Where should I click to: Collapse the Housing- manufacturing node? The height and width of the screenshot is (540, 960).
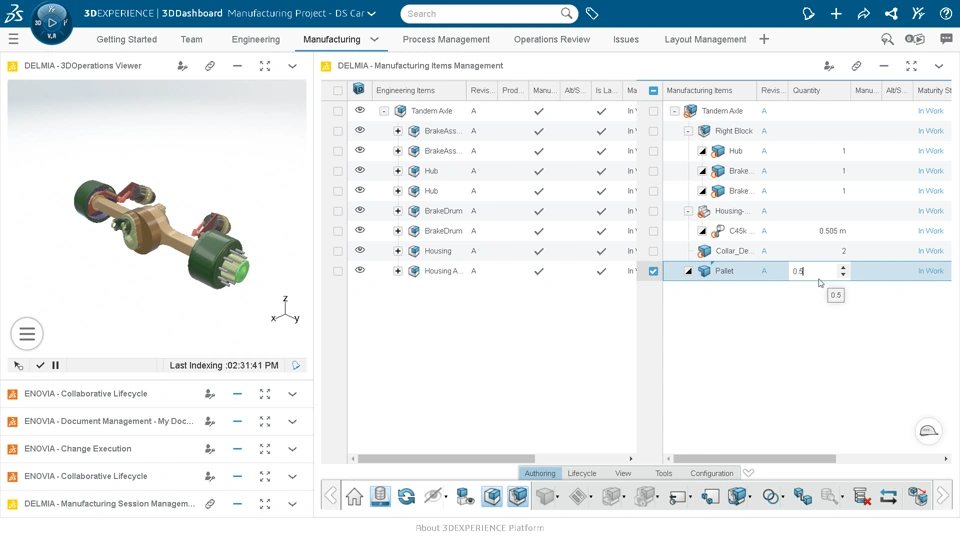[x=688, y=211]
